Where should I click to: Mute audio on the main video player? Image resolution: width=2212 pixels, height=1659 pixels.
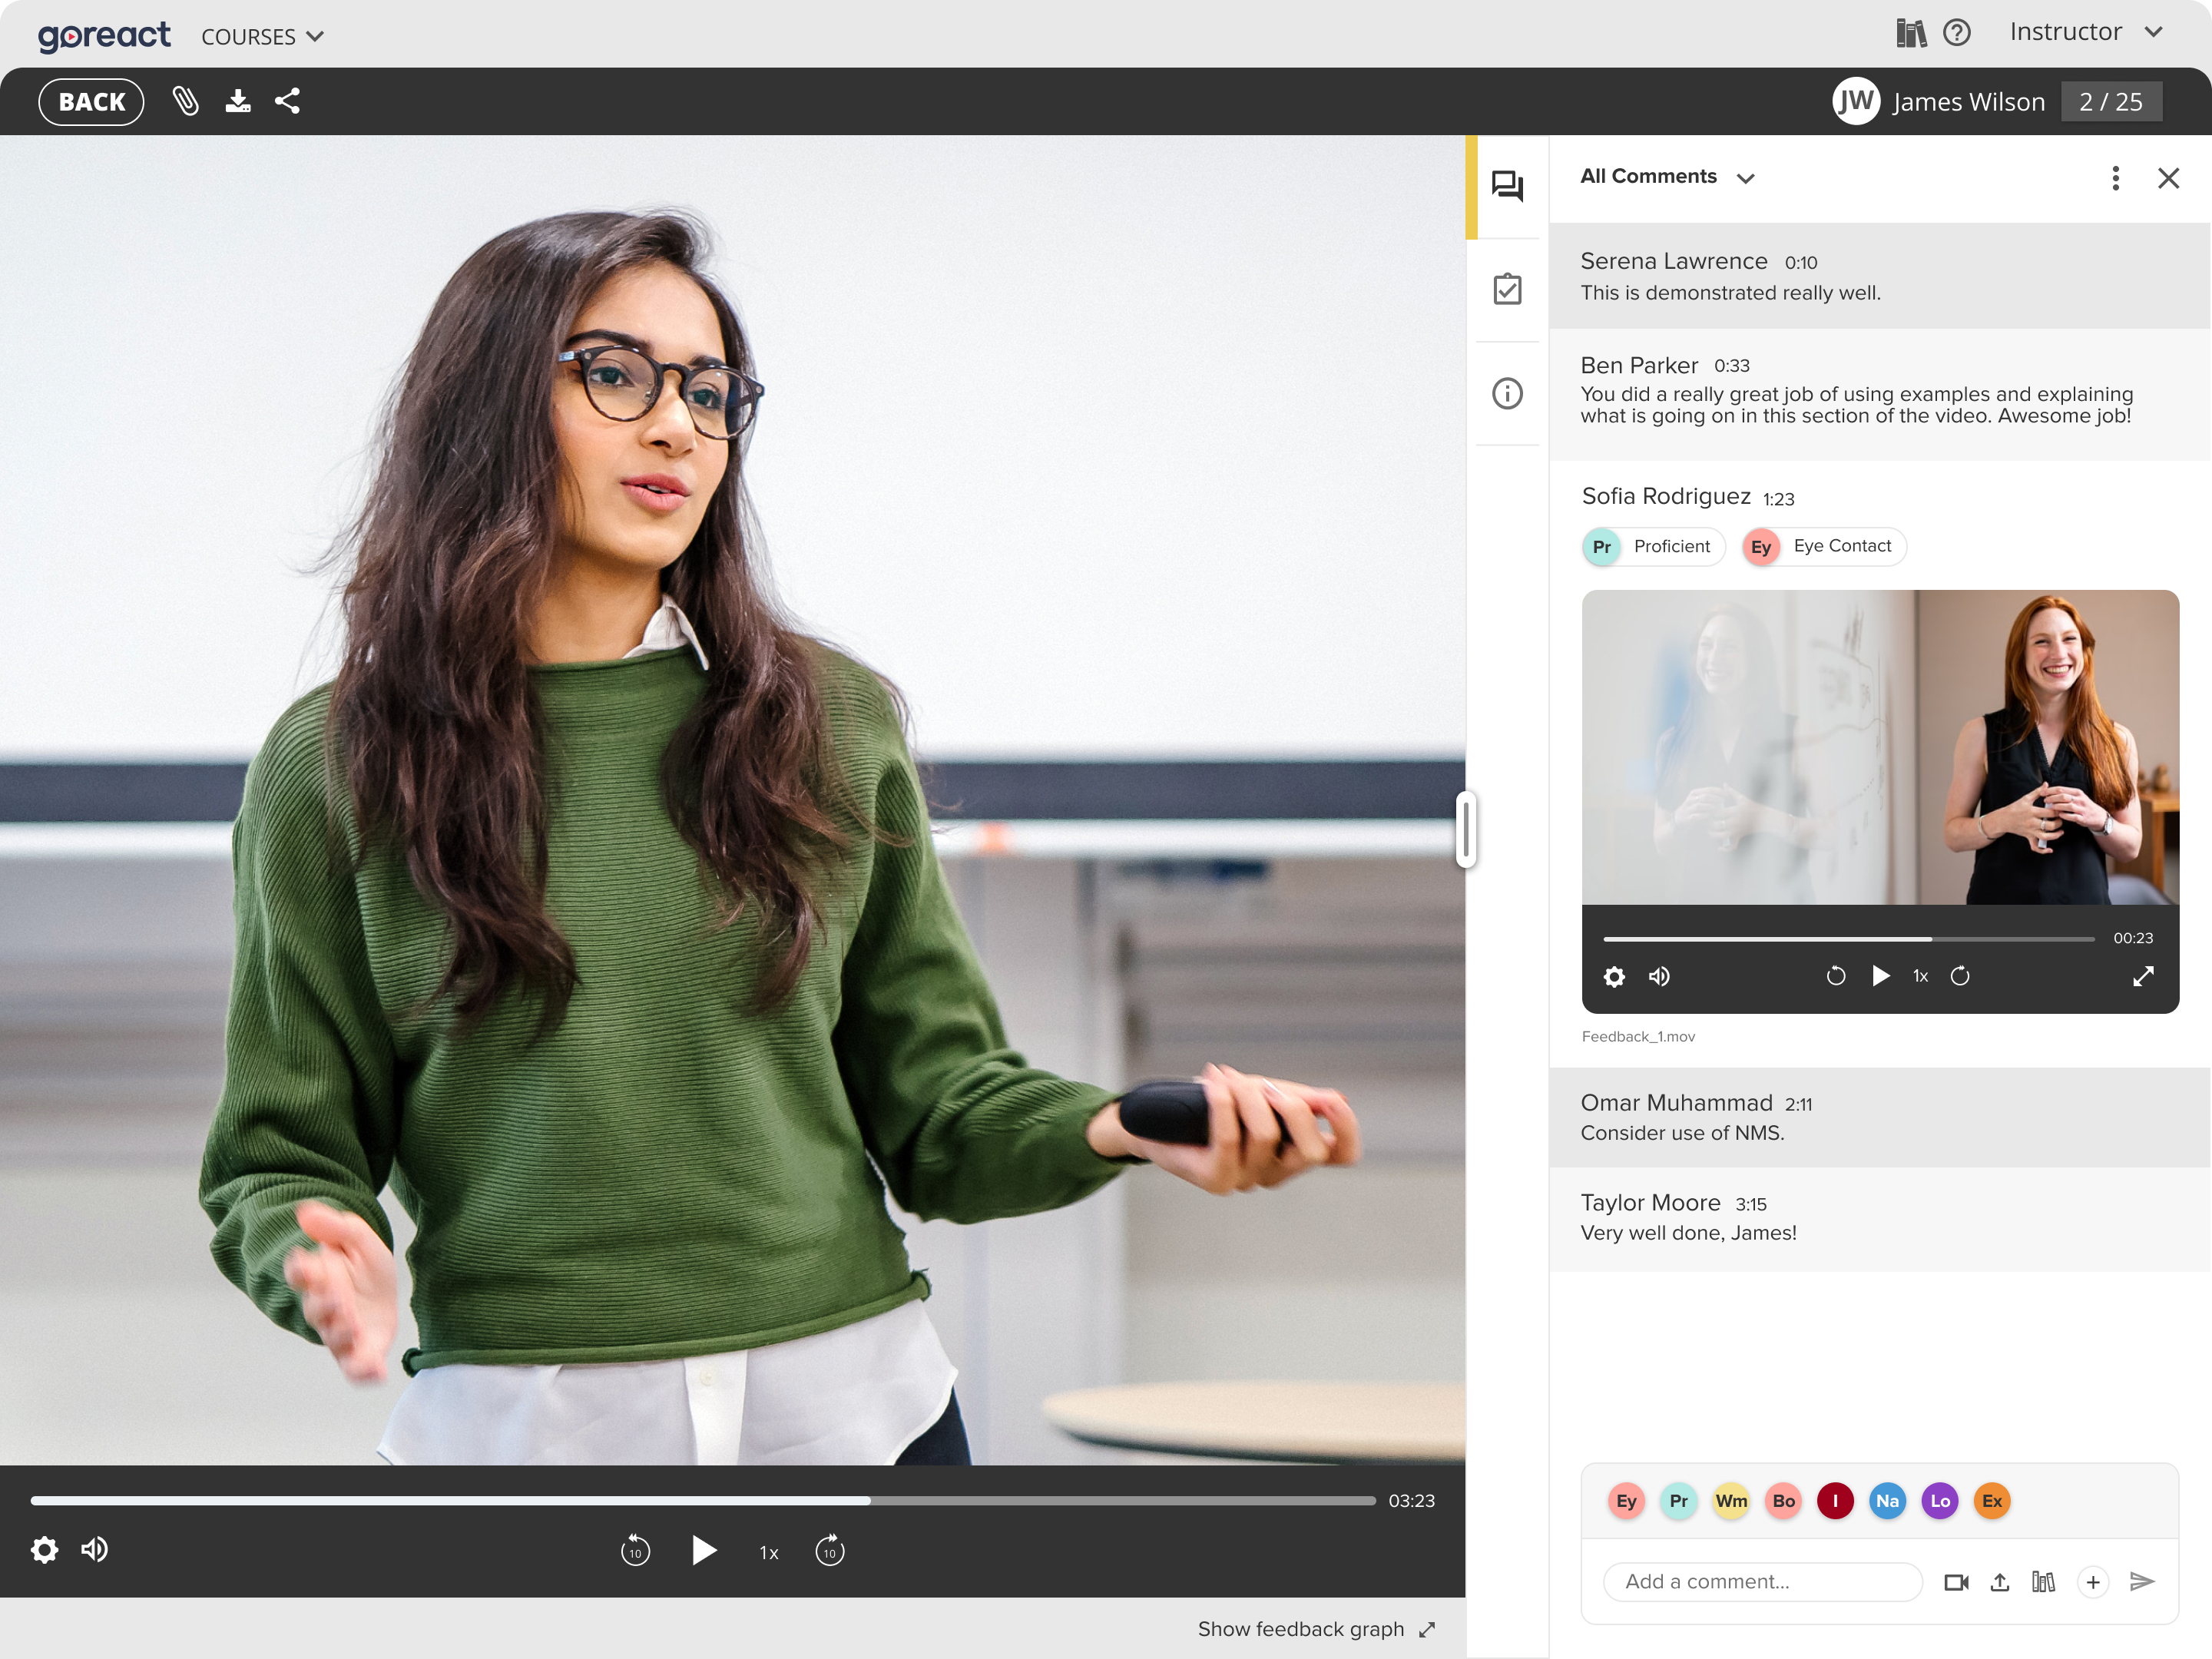(x=95, y=1549)
